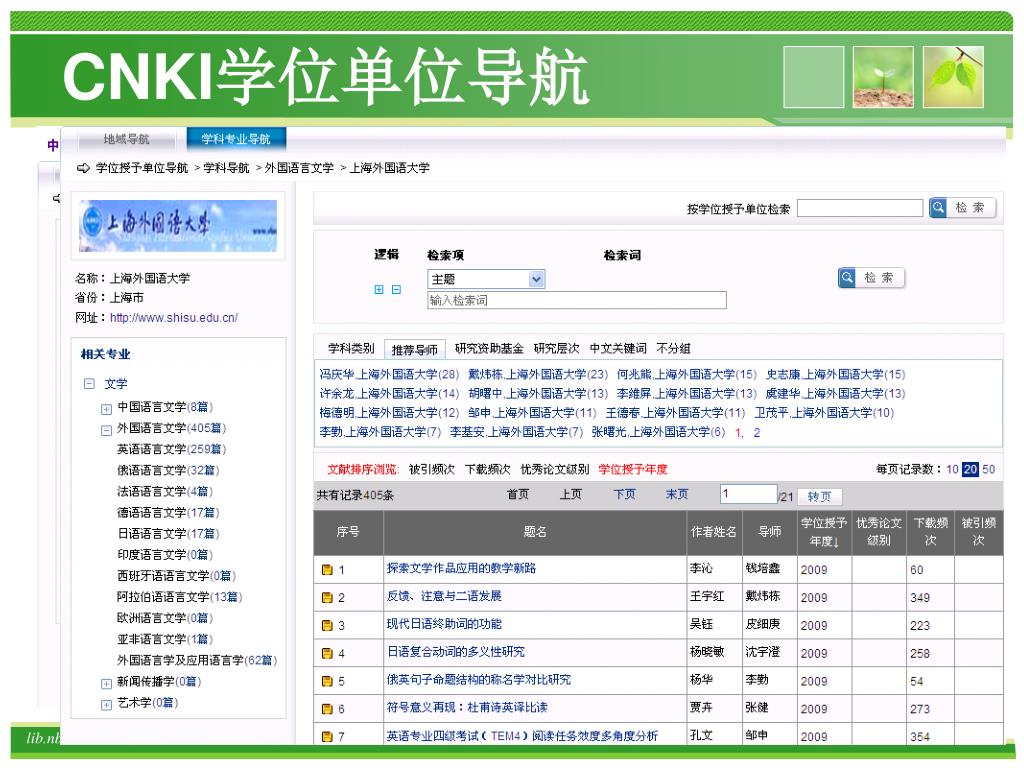This screenshot has height=768, width=1024.
Task: Open the 中文关键词 grouping tab
Action: tap(618, 349)
